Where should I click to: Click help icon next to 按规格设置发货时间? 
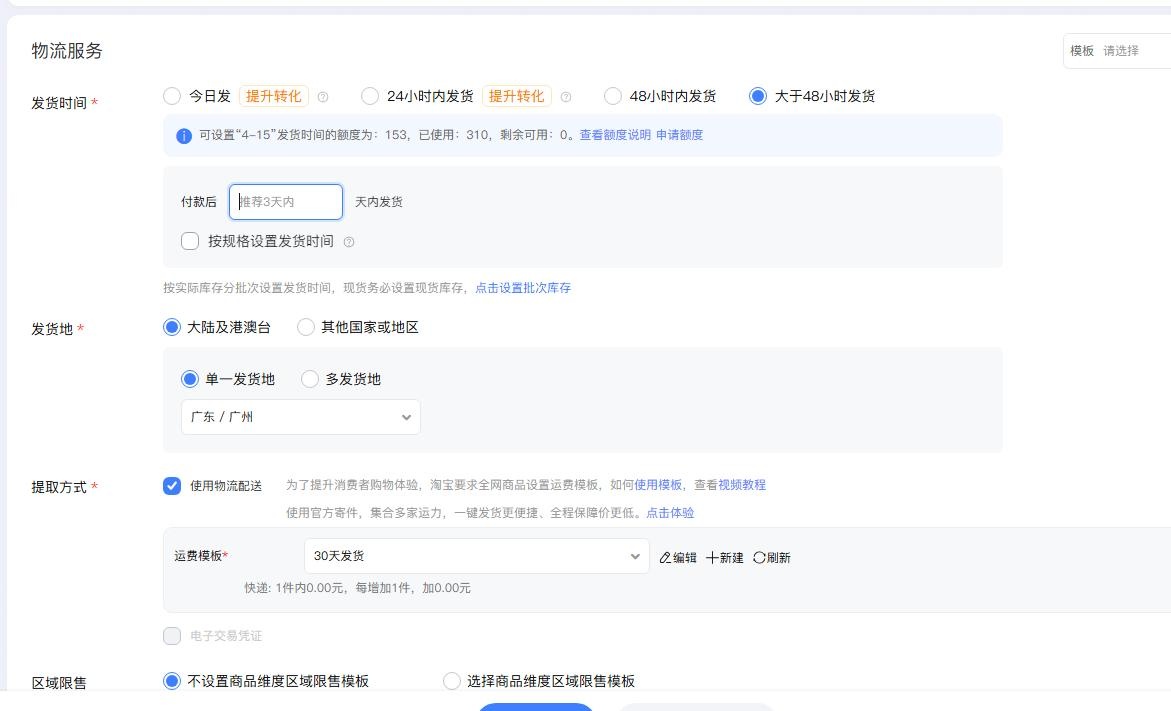coord(348,242)
